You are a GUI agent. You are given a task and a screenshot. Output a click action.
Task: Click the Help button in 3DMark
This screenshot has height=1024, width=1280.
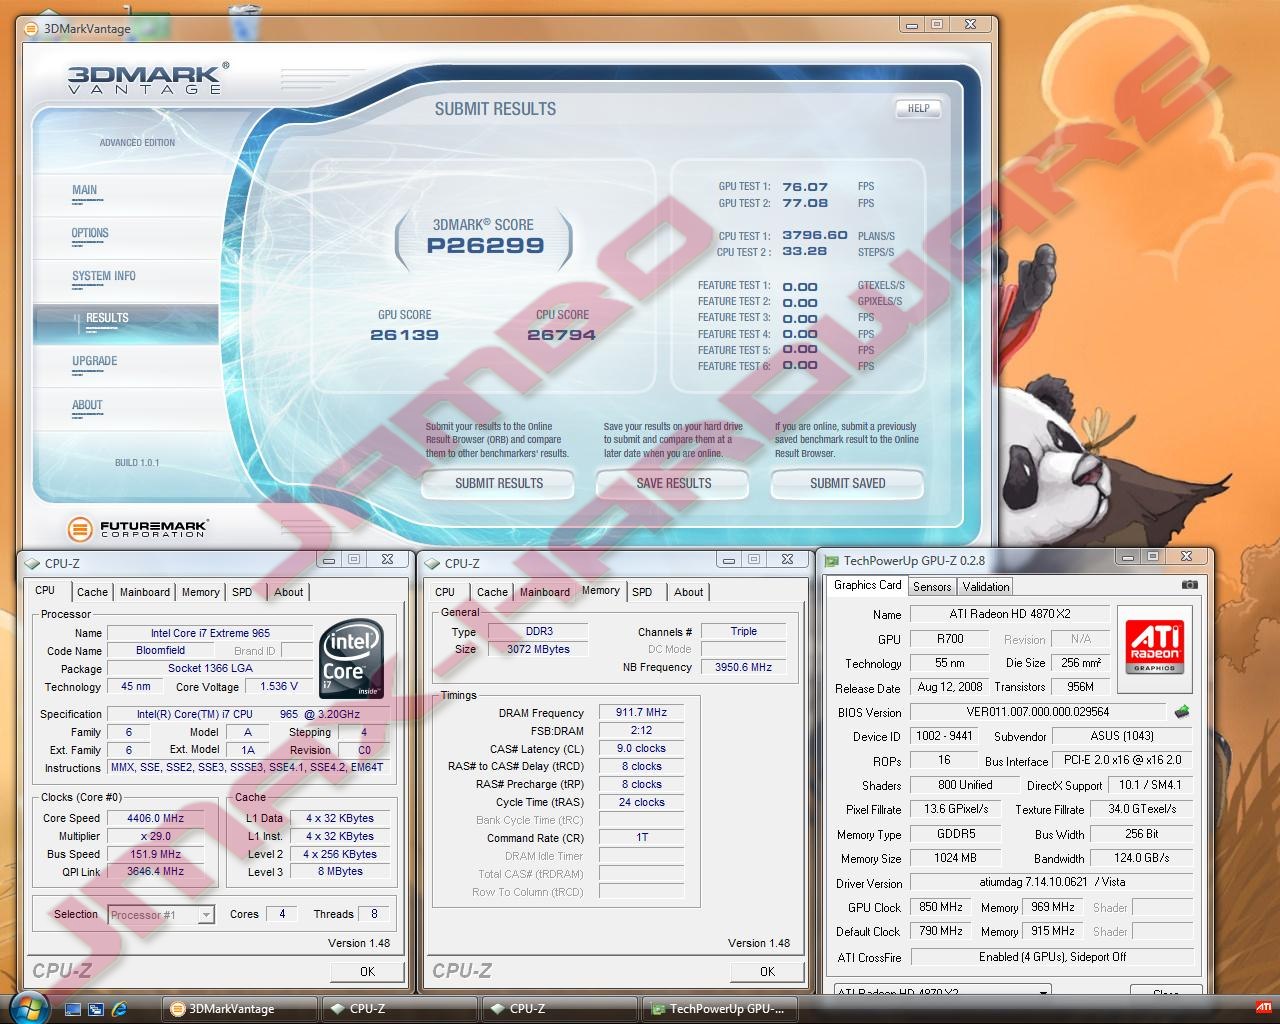coord(918,108)
